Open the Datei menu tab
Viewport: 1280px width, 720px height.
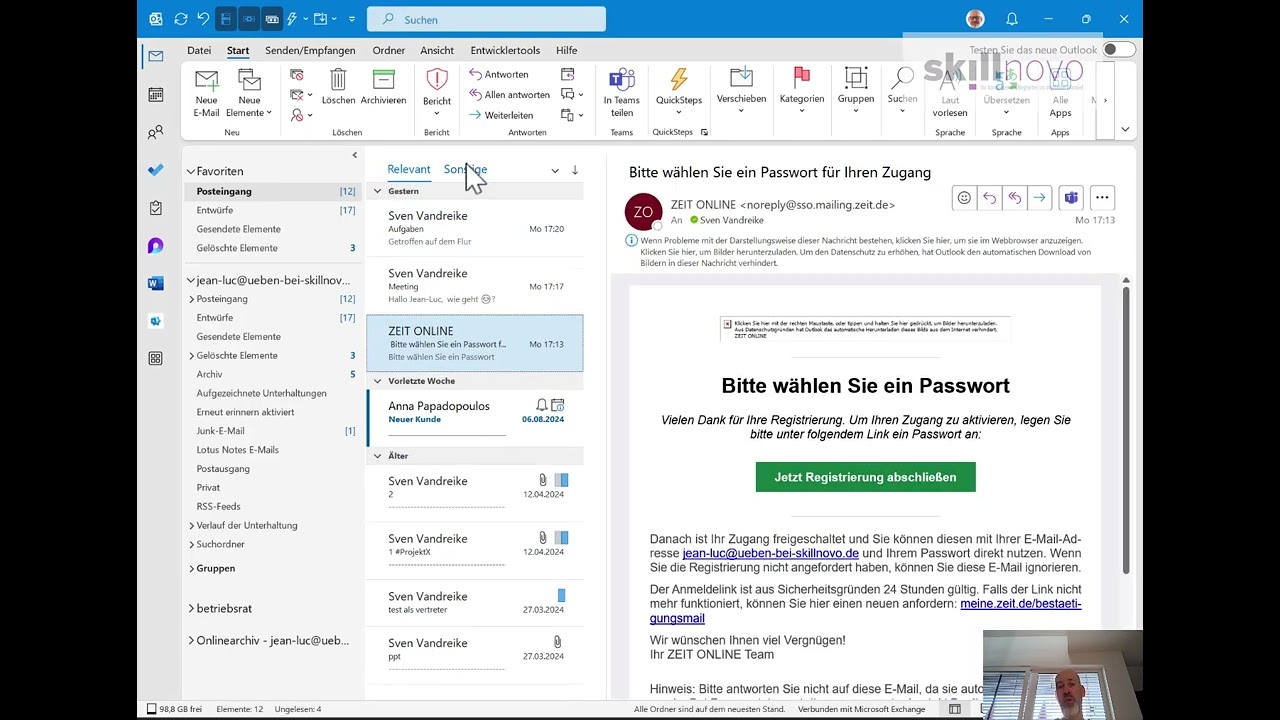click(199, 50)
